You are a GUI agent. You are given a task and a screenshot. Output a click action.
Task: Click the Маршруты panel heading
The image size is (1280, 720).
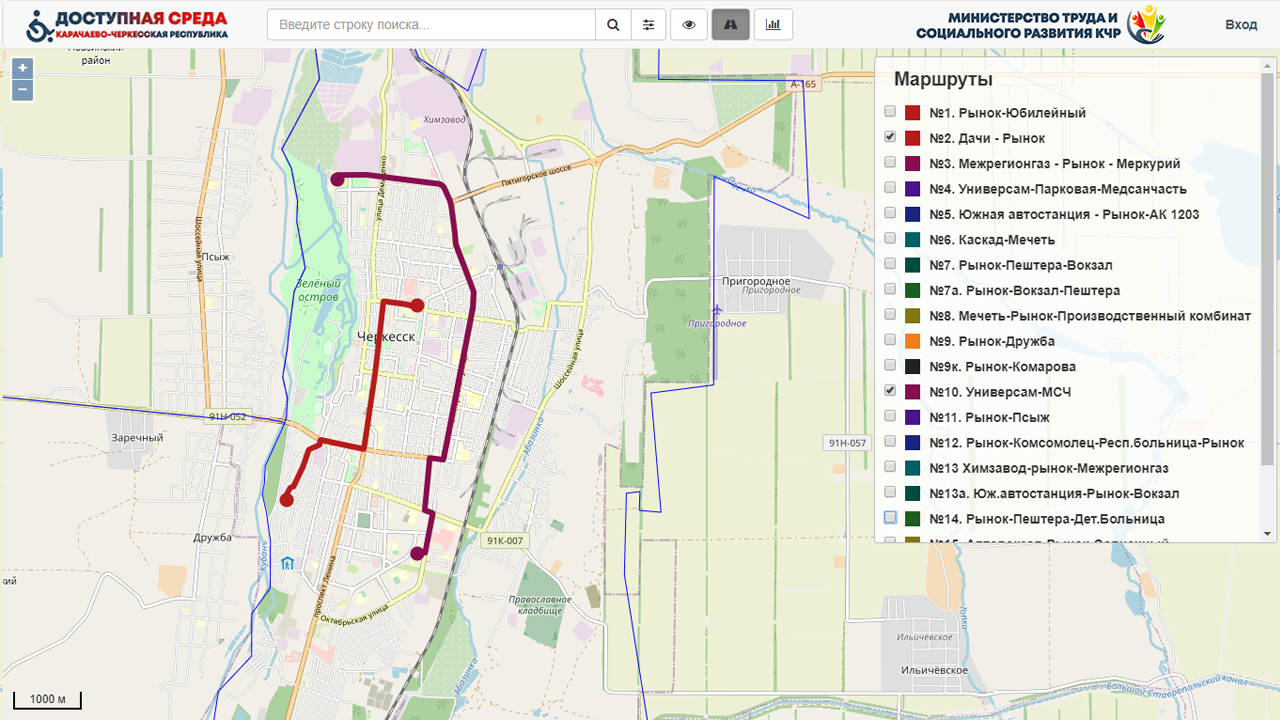pyautogui.click(x=943, y=79)
